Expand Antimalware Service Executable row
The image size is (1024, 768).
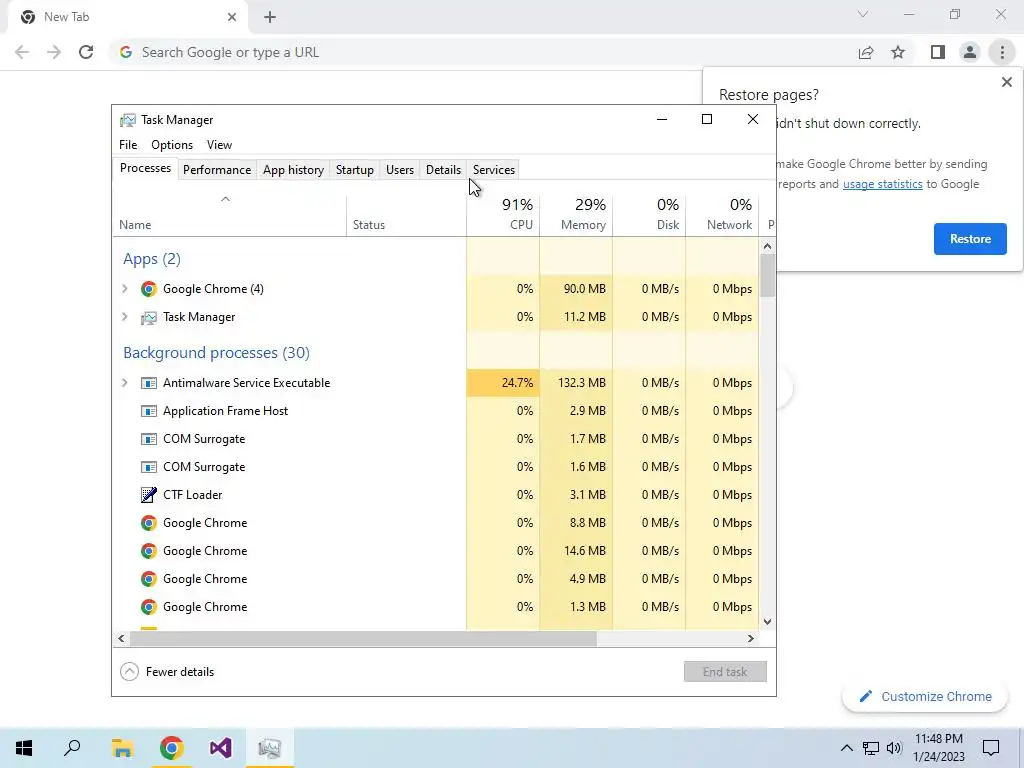point(125,383)
